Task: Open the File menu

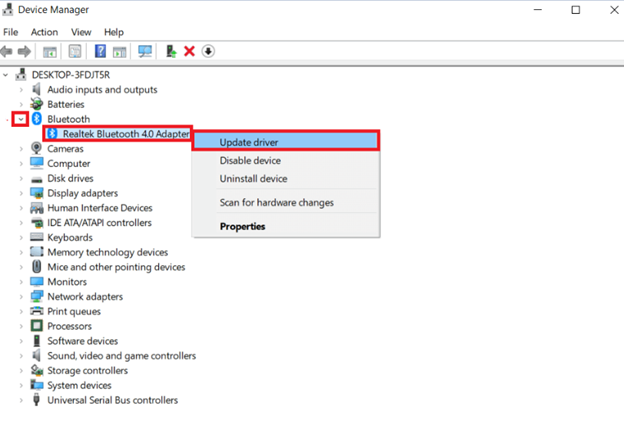Action: pos(10,32)
